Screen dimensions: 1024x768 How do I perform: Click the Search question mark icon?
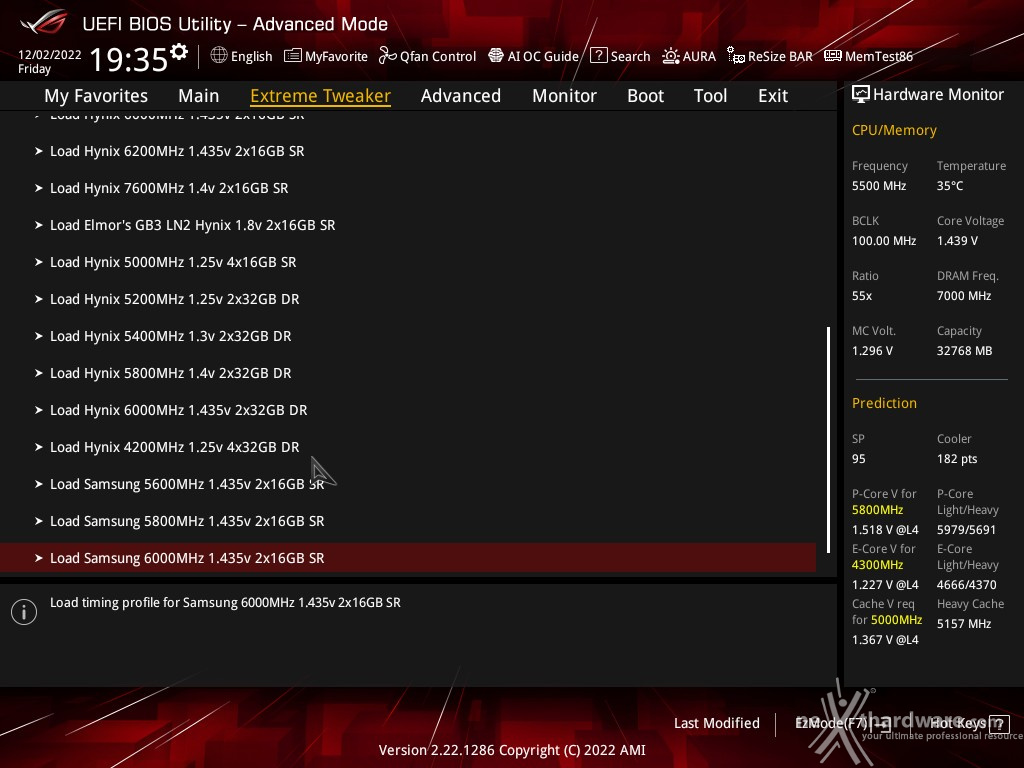click(599, 56)
